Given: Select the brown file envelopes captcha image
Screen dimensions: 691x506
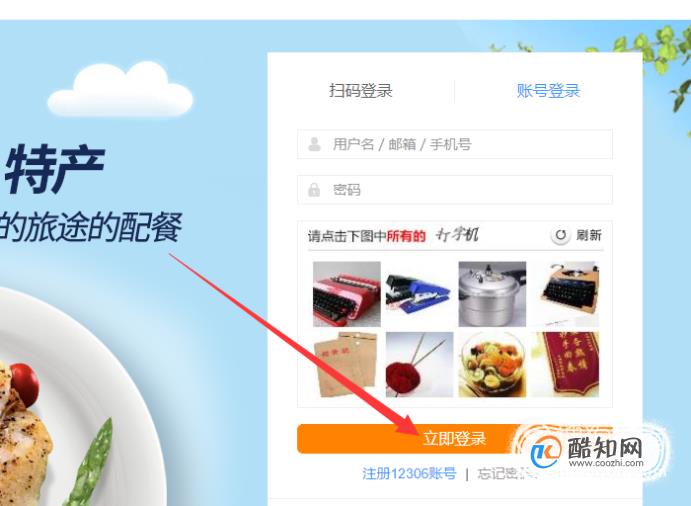Looking at the screenshot, I should click(x=347, y=365).
